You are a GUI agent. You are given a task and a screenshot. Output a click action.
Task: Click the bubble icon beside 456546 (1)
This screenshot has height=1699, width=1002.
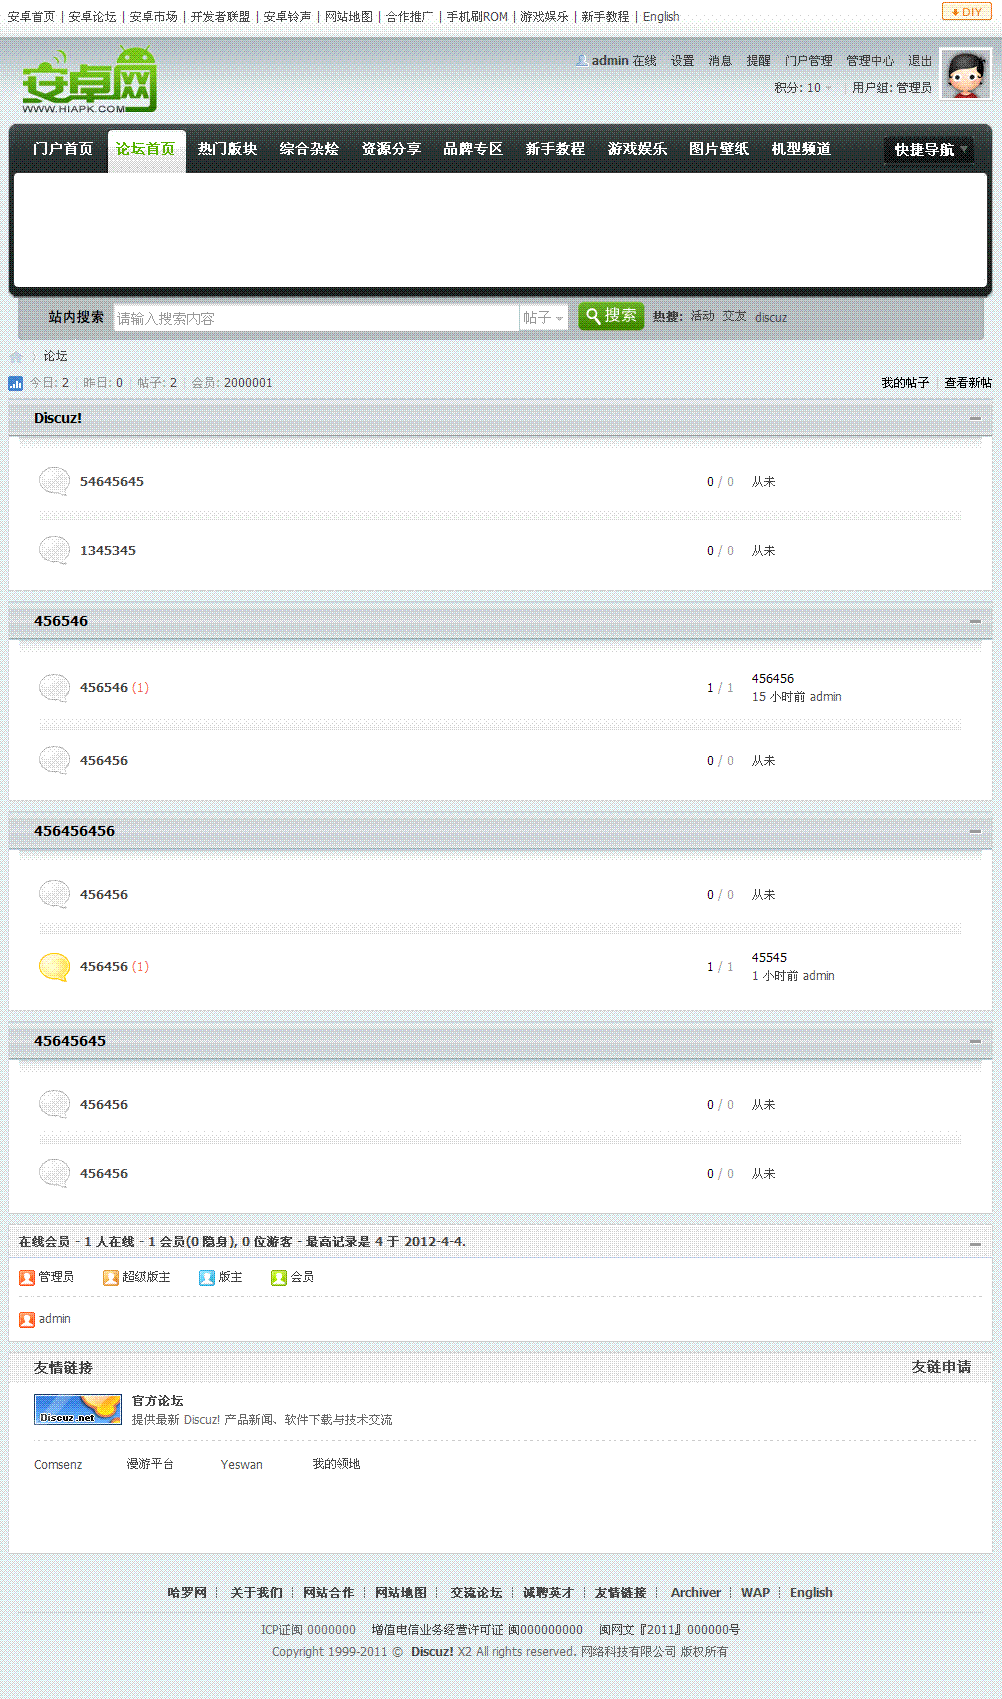point(54,688)
